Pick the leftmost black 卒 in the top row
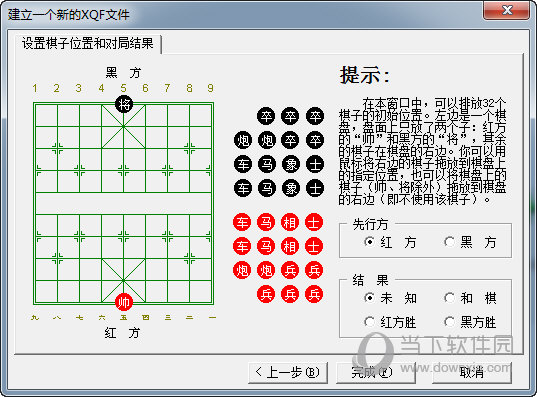This screenshot has width=537, height=397. (x=266, y=116)
